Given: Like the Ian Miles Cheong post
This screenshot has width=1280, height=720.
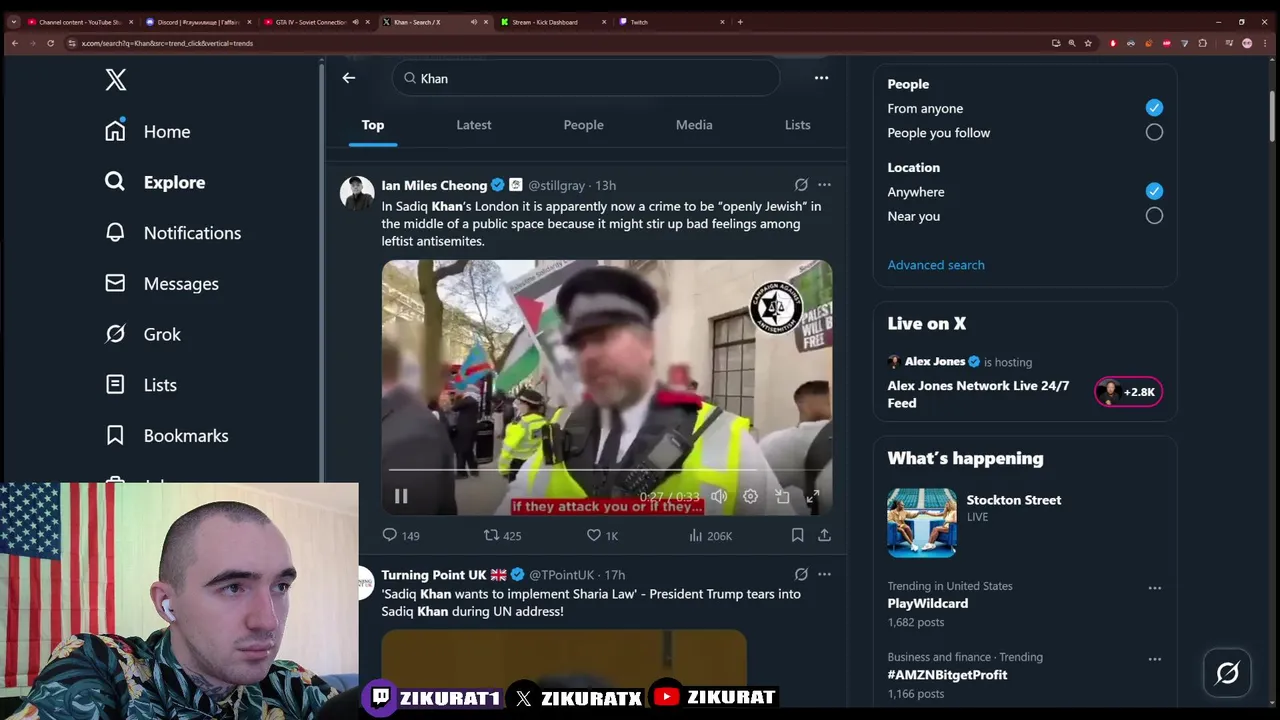Looking at the screenshot, I should (x=603, y=535).
